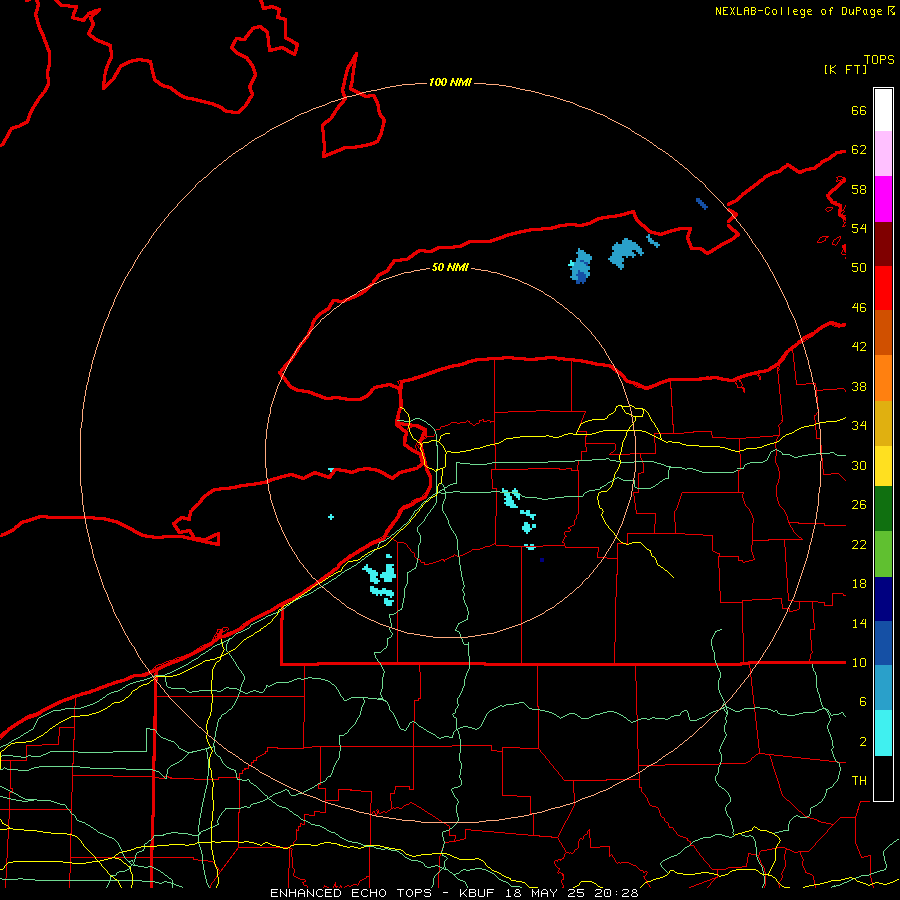Click the 'ENHANCED ECHO TOPS - KBUF' caption
The image size is (900, 900).
[x=382, y=893]
